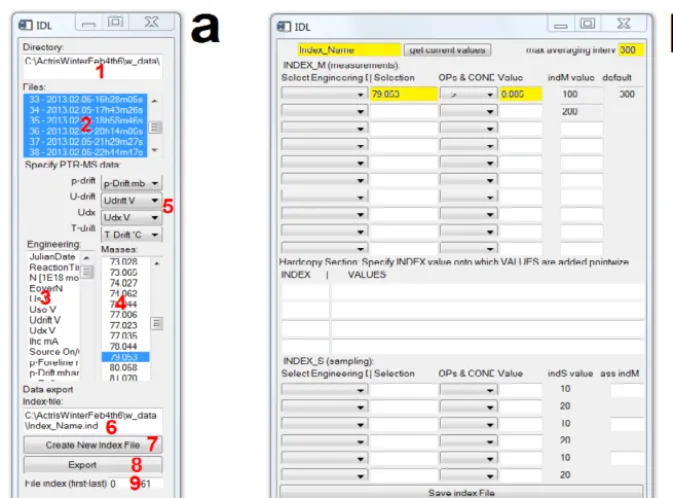Viewport: 673px width, 498px height.
Task: Click the Index-file path field
Action: 93,421
